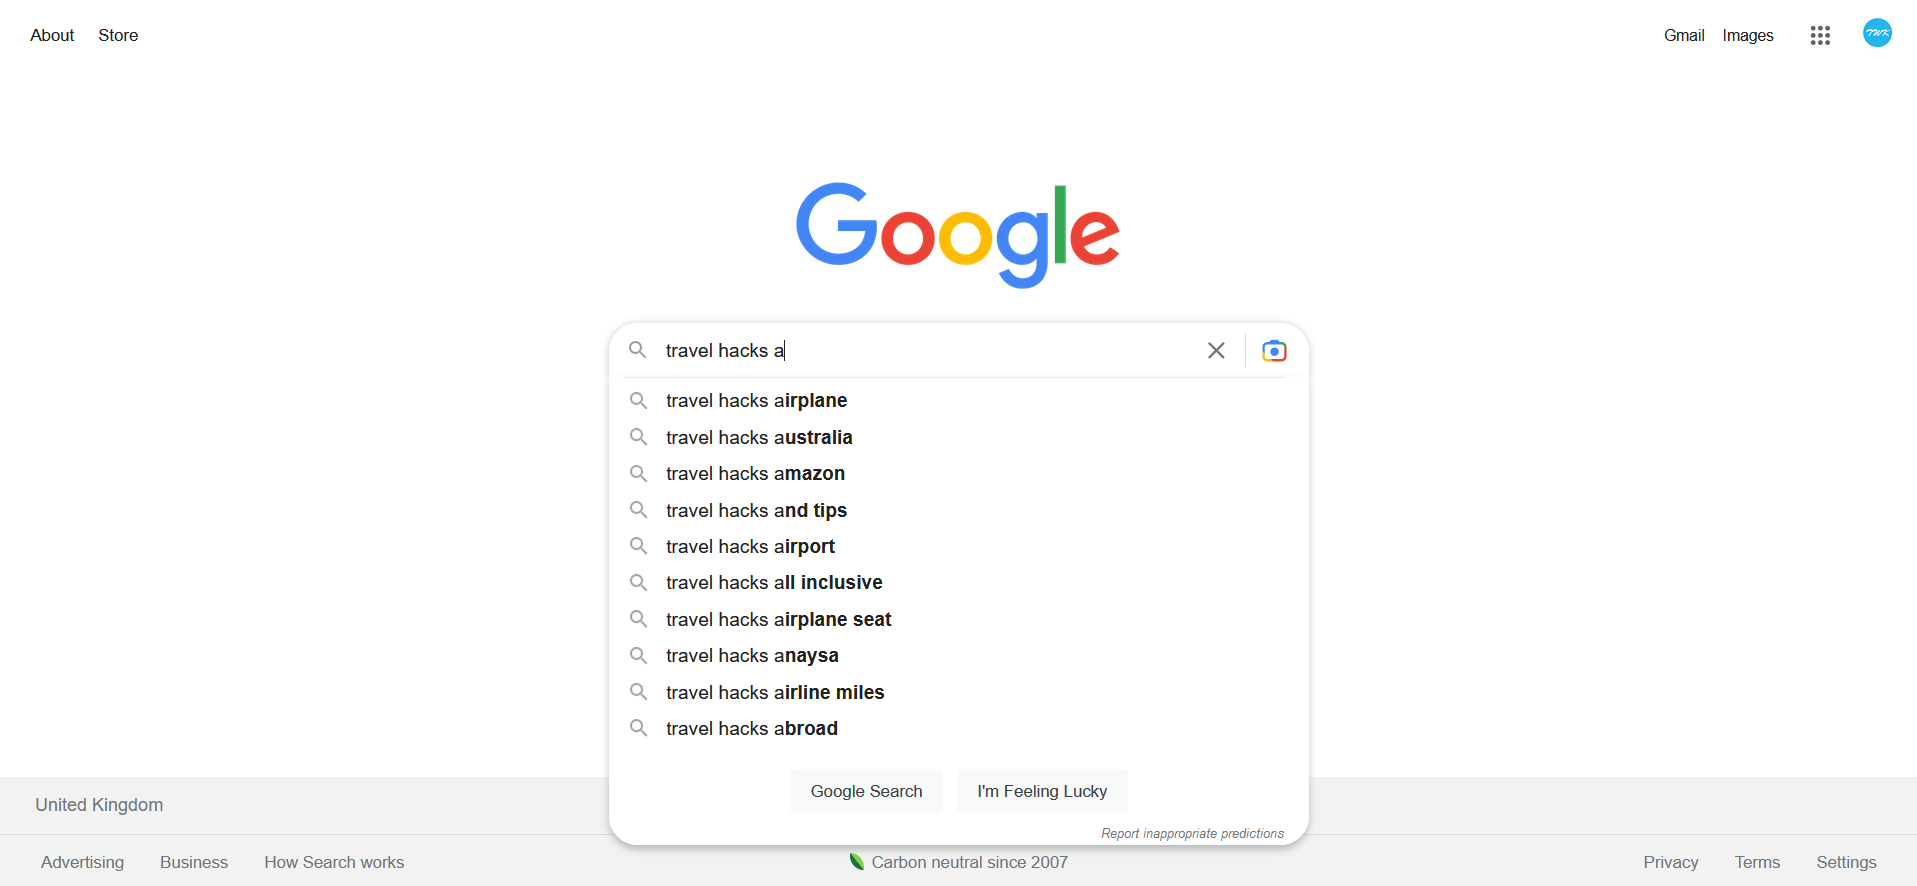Image resolution: width=1917 pixels, height=886 pixels.
Task: Open Report inappropriate predictions link
Action: coord(1192,833)
